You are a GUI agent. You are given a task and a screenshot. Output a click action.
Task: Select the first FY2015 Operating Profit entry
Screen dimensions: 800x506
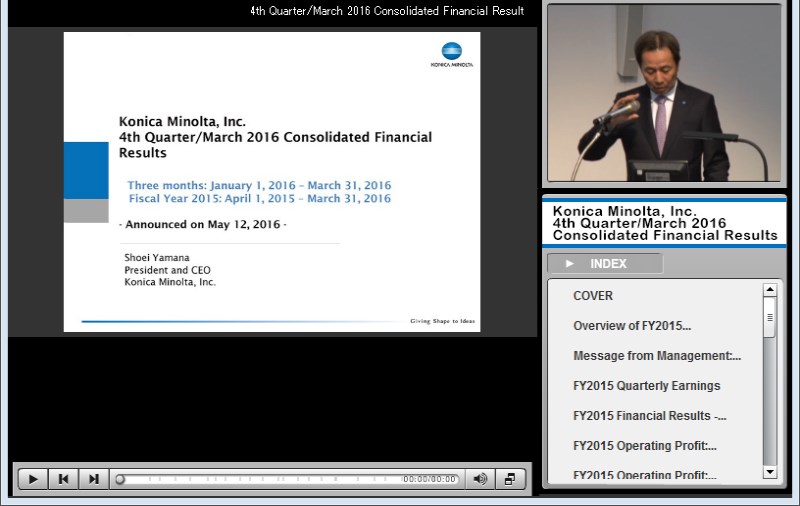click(644, 446)
